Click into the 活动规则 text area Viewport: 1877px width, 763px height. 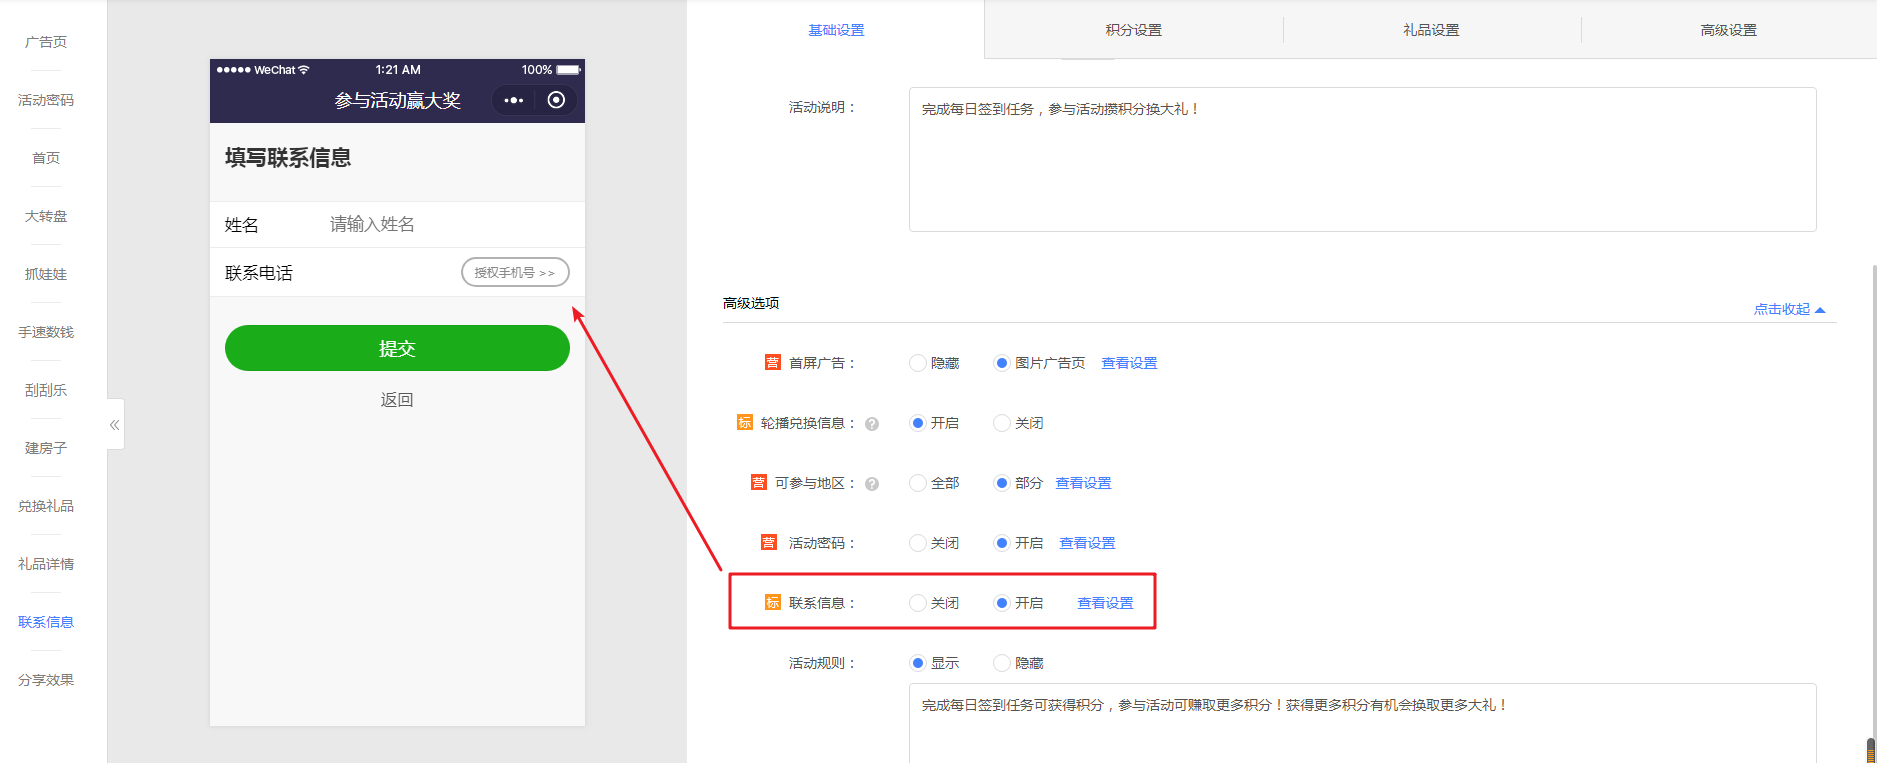1362,723
